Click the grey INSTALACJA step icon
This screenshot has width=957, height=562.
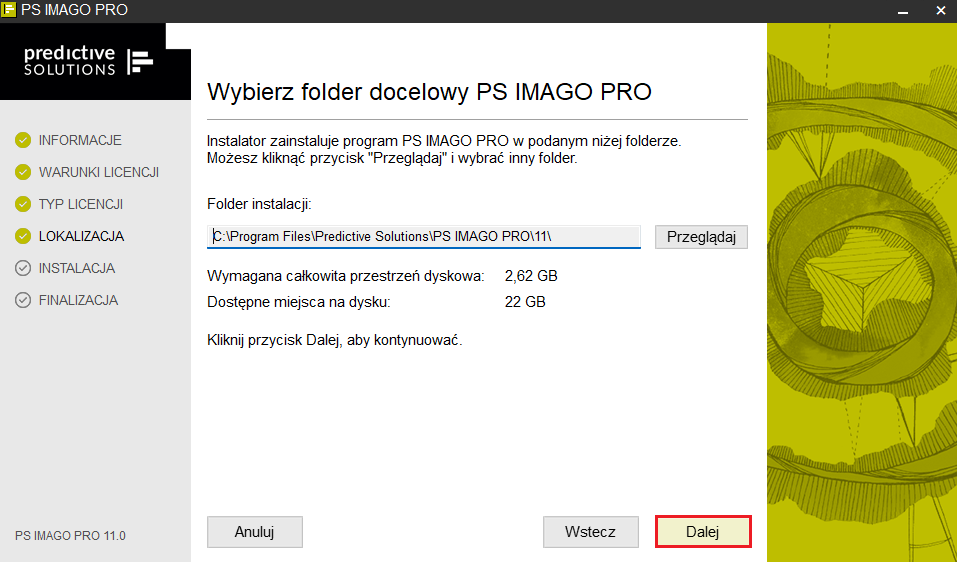[23, 268]
